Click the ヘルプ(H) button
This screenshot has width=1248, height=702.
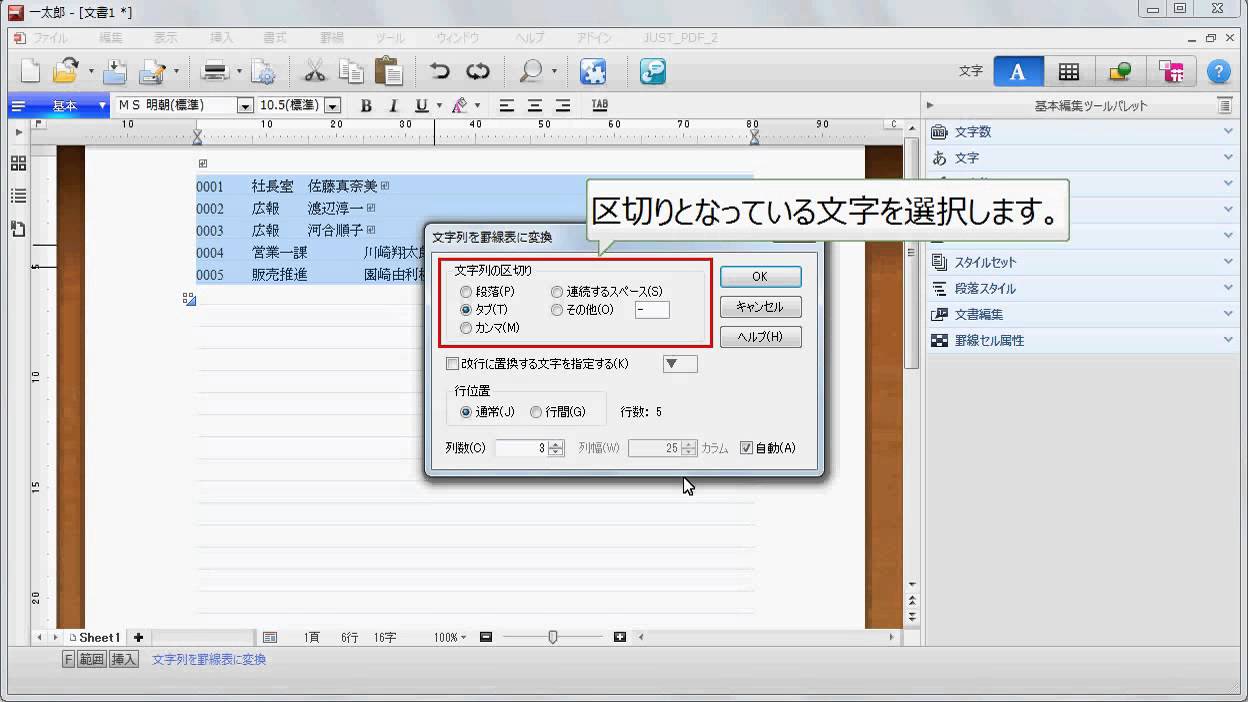click(760, 337)
